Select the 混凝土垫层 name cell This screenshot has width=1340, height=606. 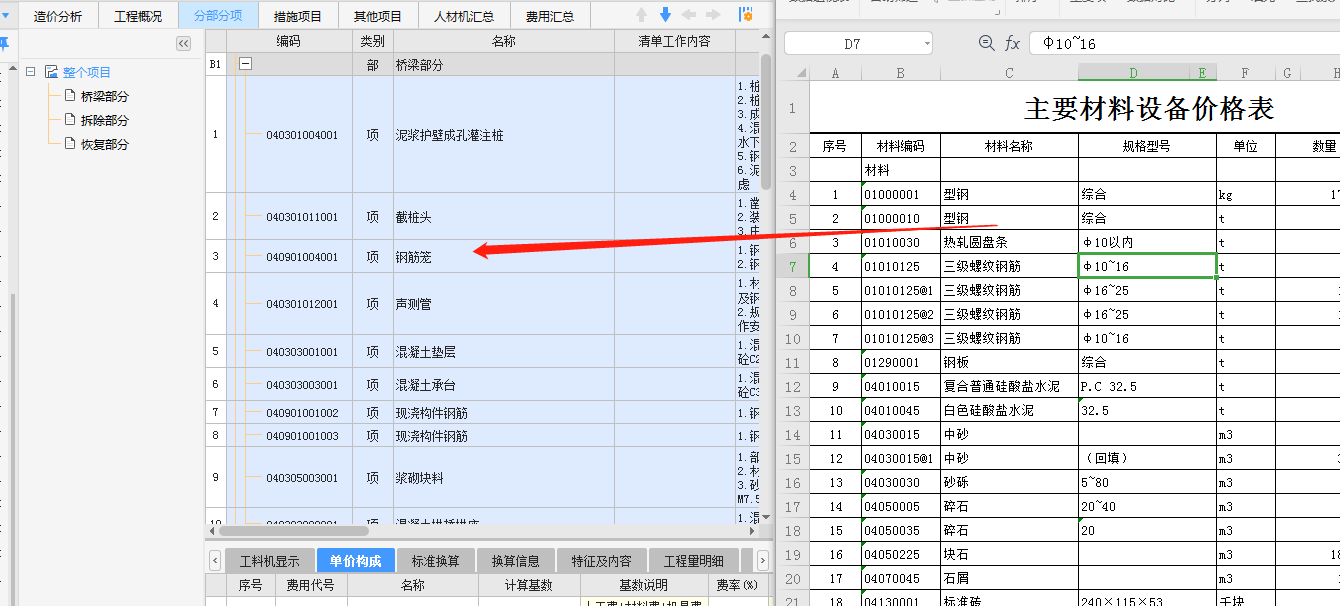tap(504, 352)
